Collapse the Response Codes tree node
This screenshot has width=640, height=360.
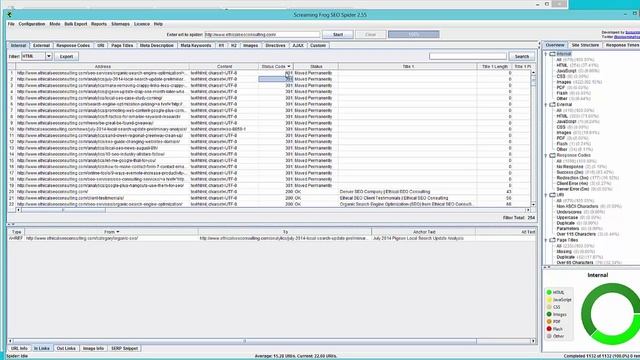pyautogui.click(x=546, y=156)
